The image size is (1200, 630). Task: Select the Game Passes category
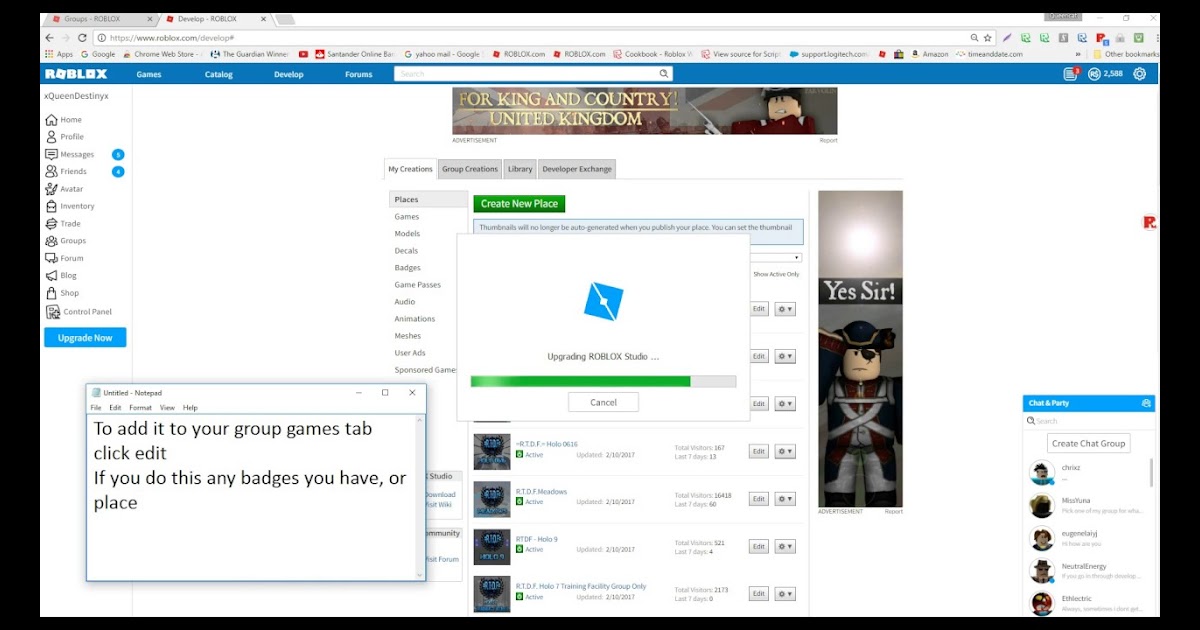tap(418, 285)
